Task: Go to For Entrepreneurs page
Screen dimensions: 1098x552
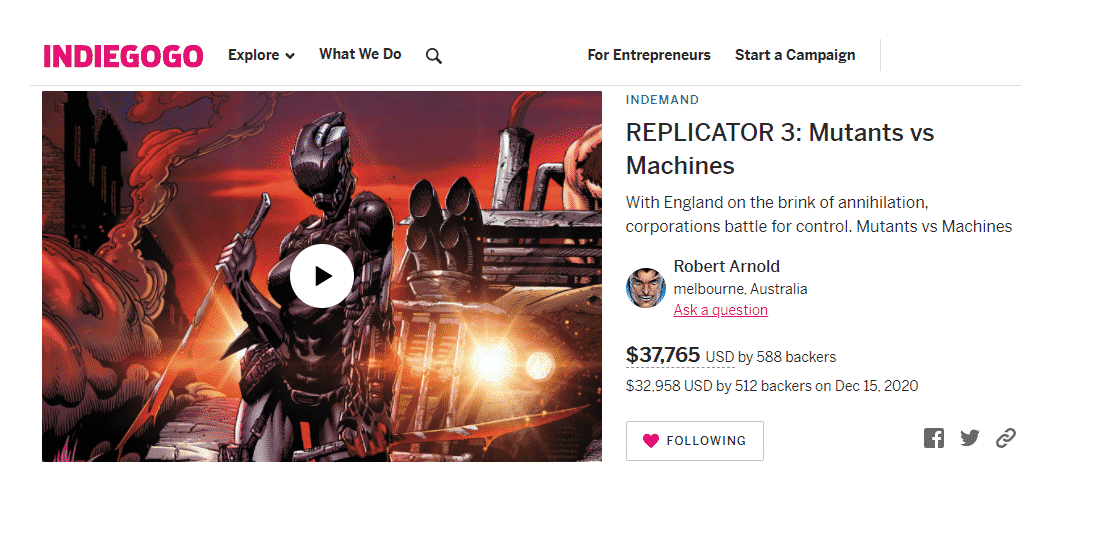Action: (x=649, y=55)
